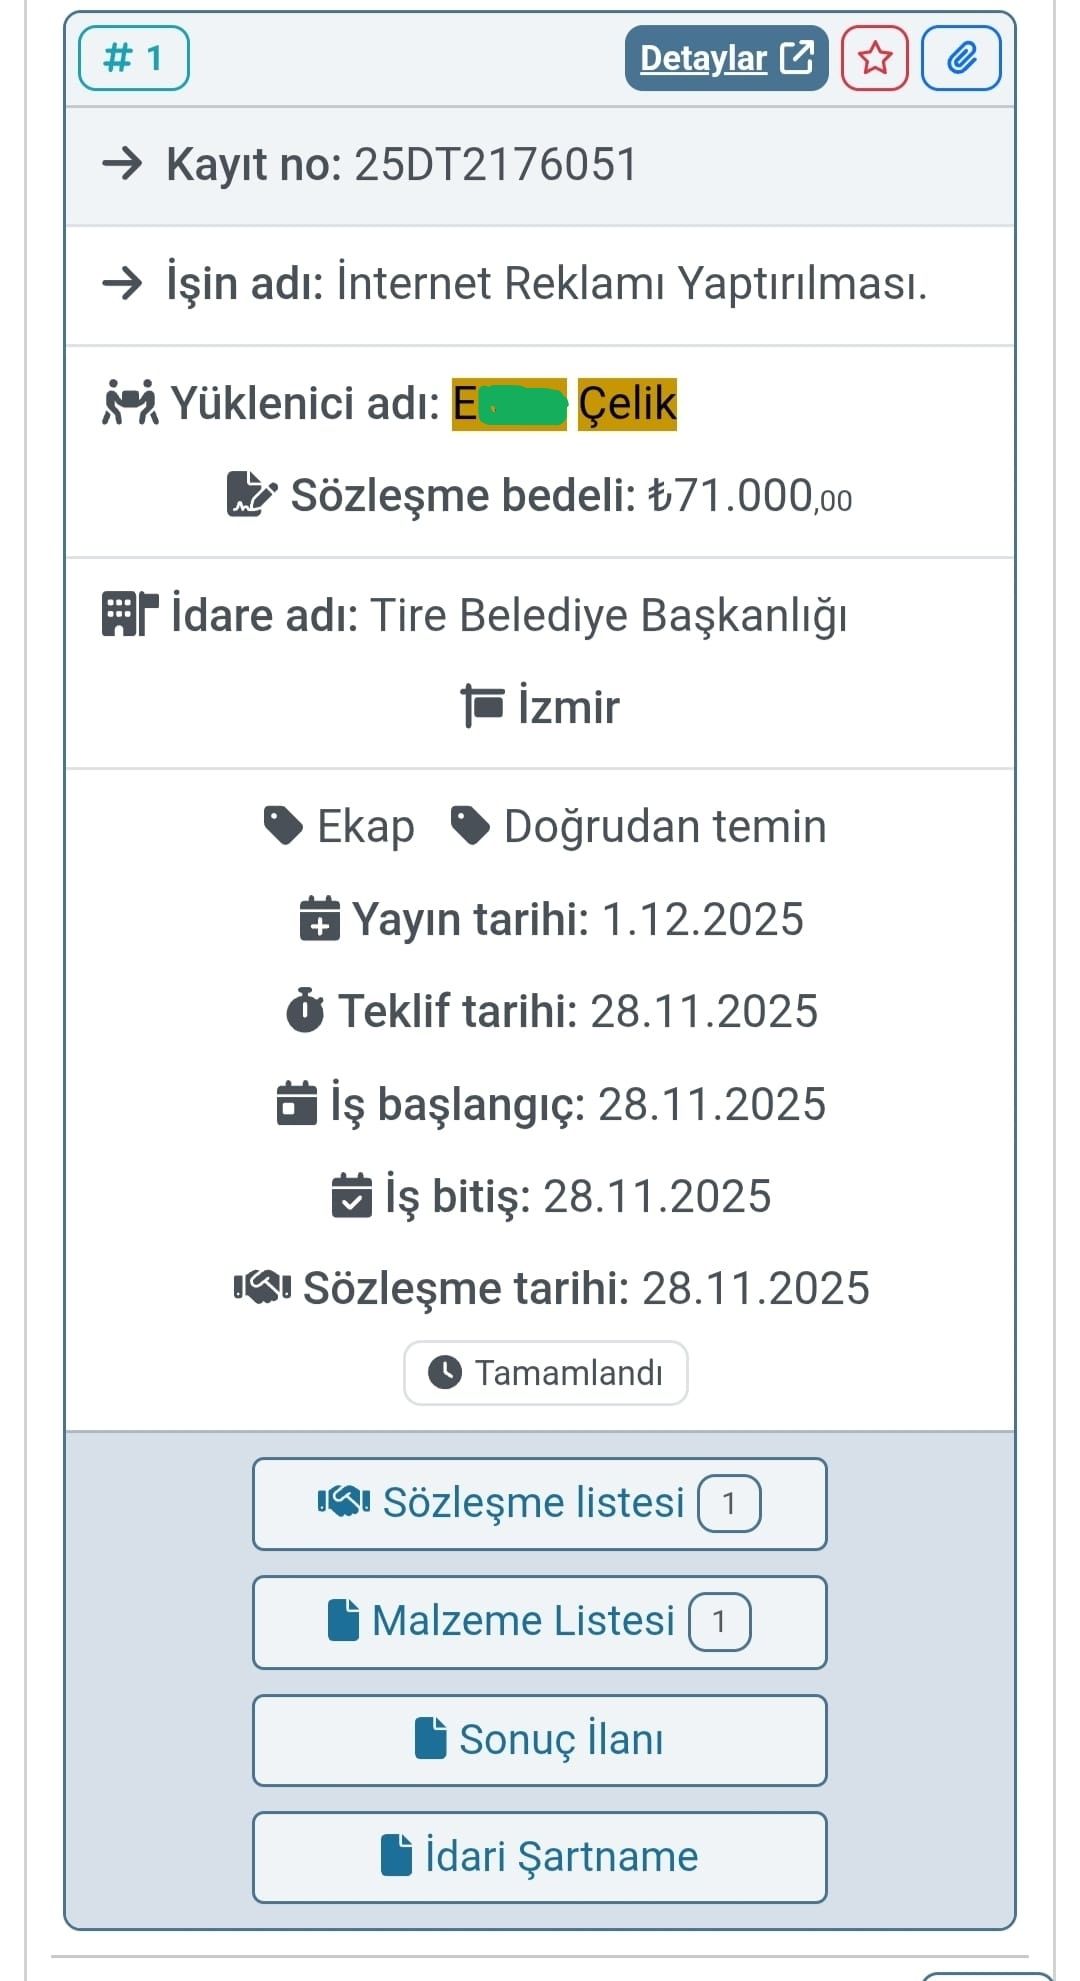Click the building icon next to İdare adı

click(x=127, y=614)
